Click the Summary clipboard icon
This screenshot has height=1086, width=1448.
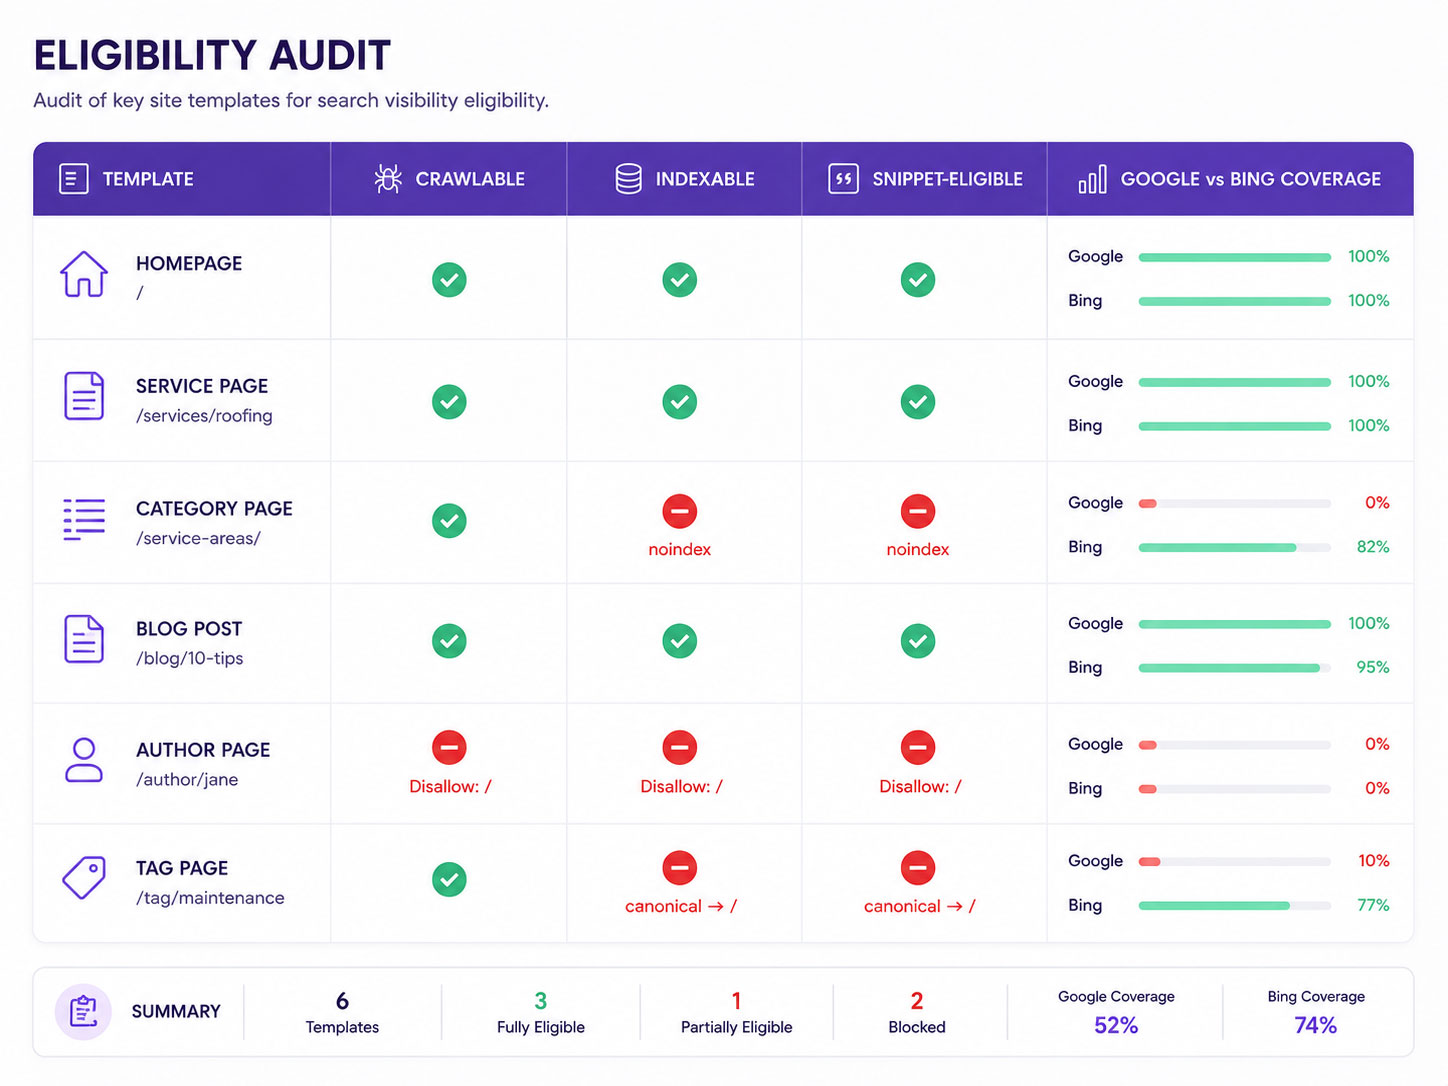click(x=83, y=1012)
